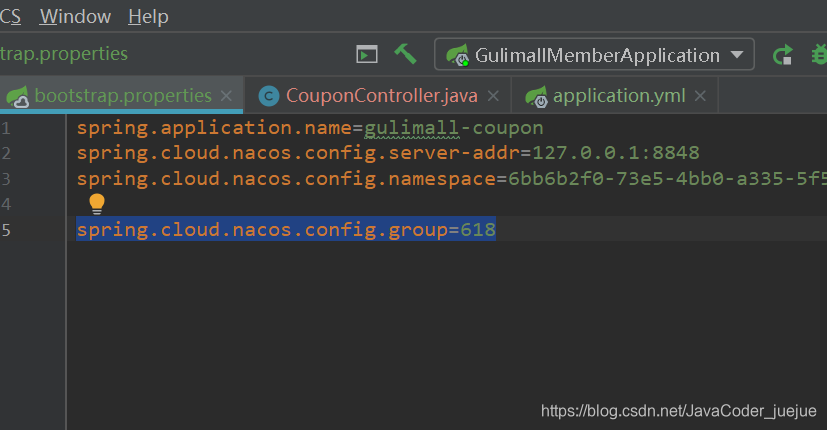Switch to bootstrap.properties tab

(122, 95)
